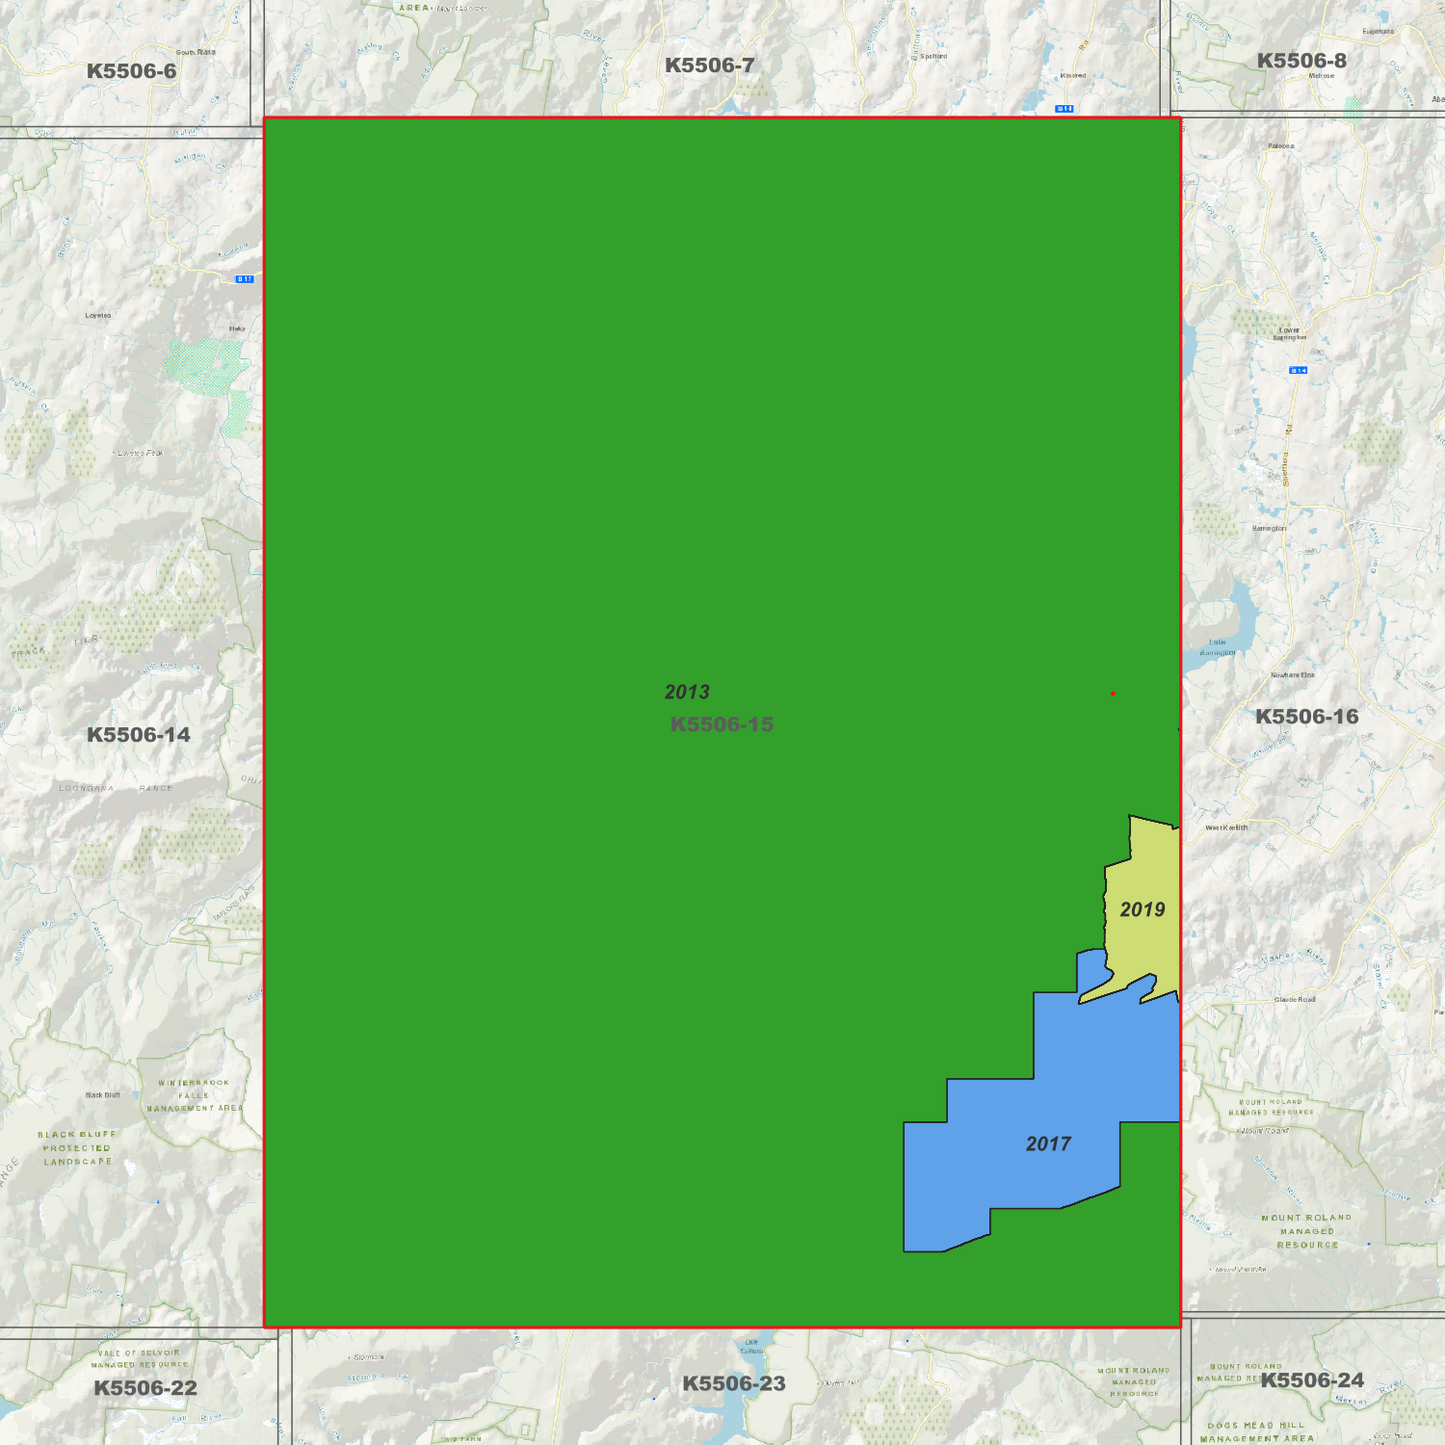Select the K5506-8 map tile label
Viewport: 1445px width, 1445px height.
click(x=1302, y=60)
